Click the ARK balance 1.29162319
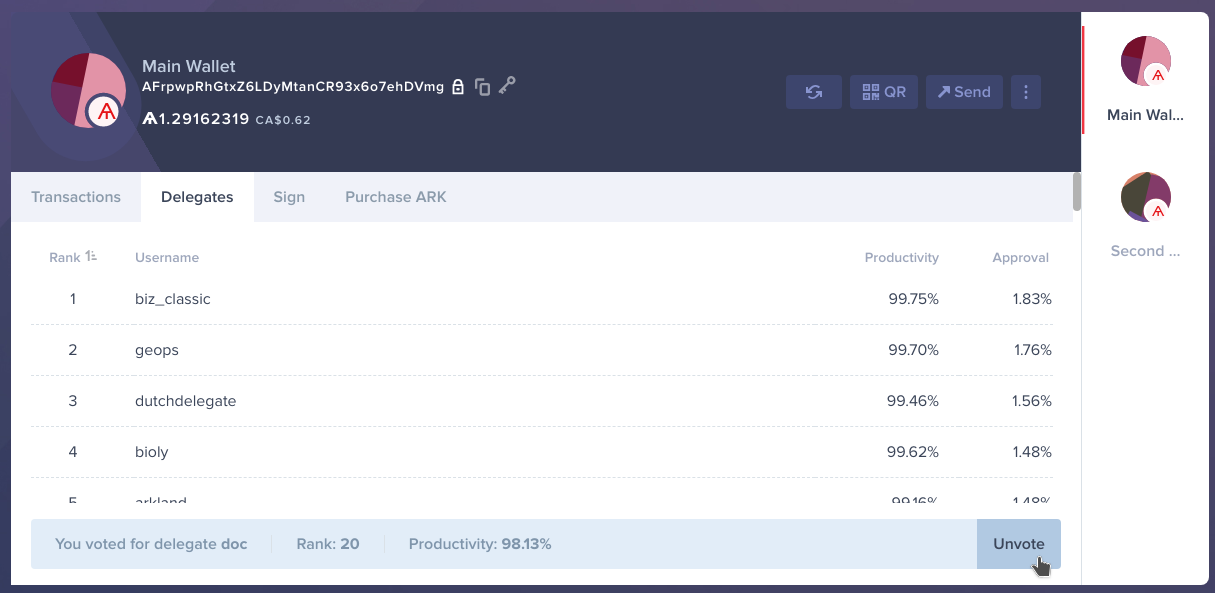Viewport: 1215px width, 593px height. pos(196,119)
